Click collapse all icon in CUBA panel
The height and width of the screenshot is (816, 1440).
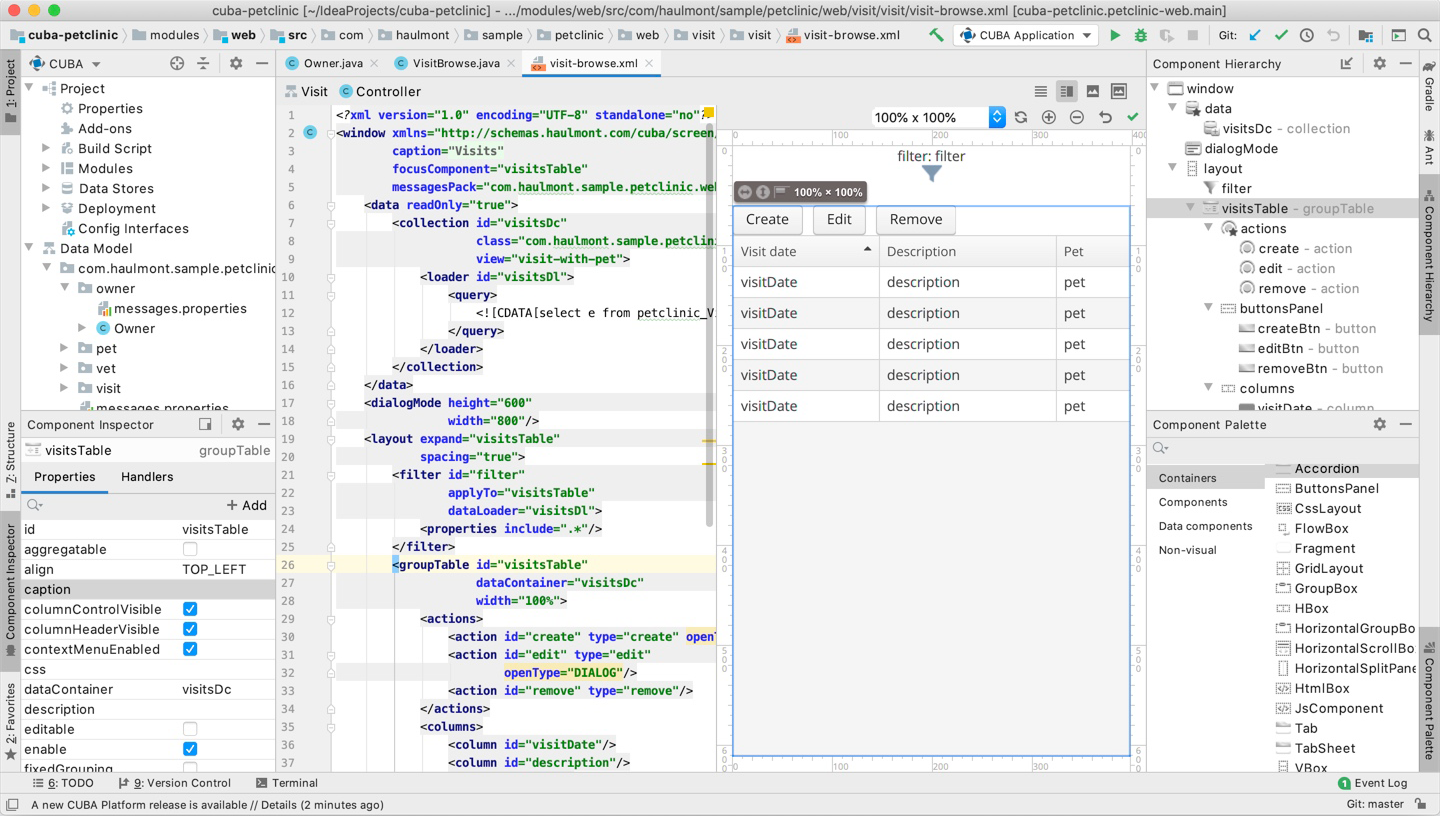click(x=203, y=63)
